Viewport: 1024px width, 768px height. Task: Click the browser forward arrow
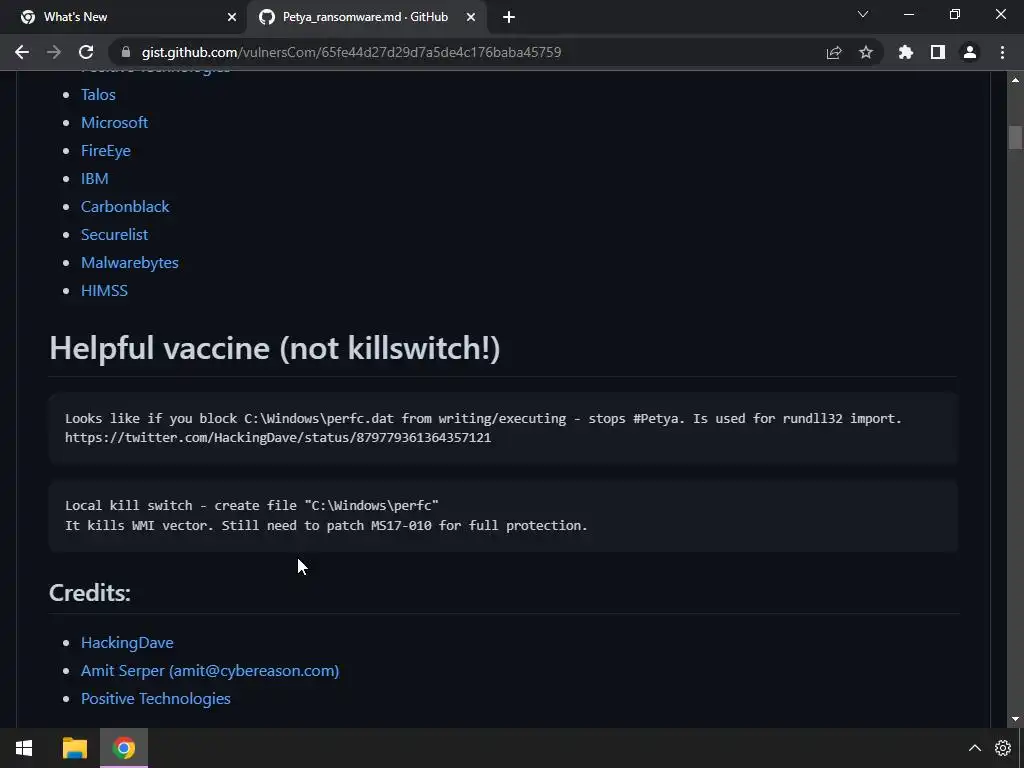54,52
